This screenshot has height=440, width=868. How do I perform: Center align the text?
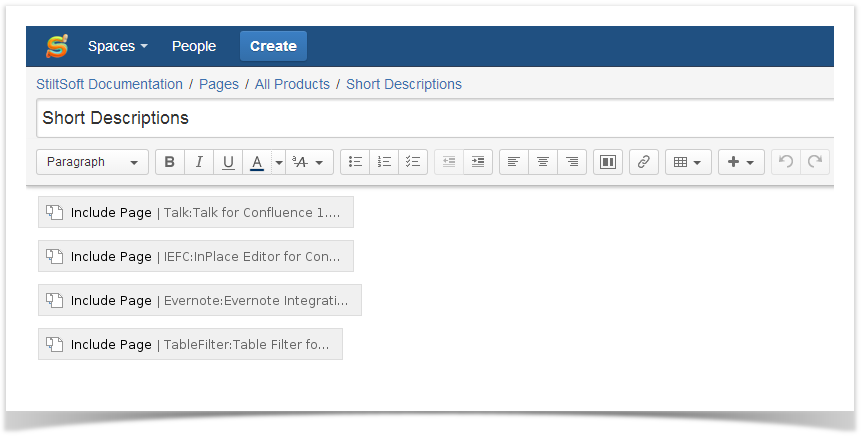point(543,162)
